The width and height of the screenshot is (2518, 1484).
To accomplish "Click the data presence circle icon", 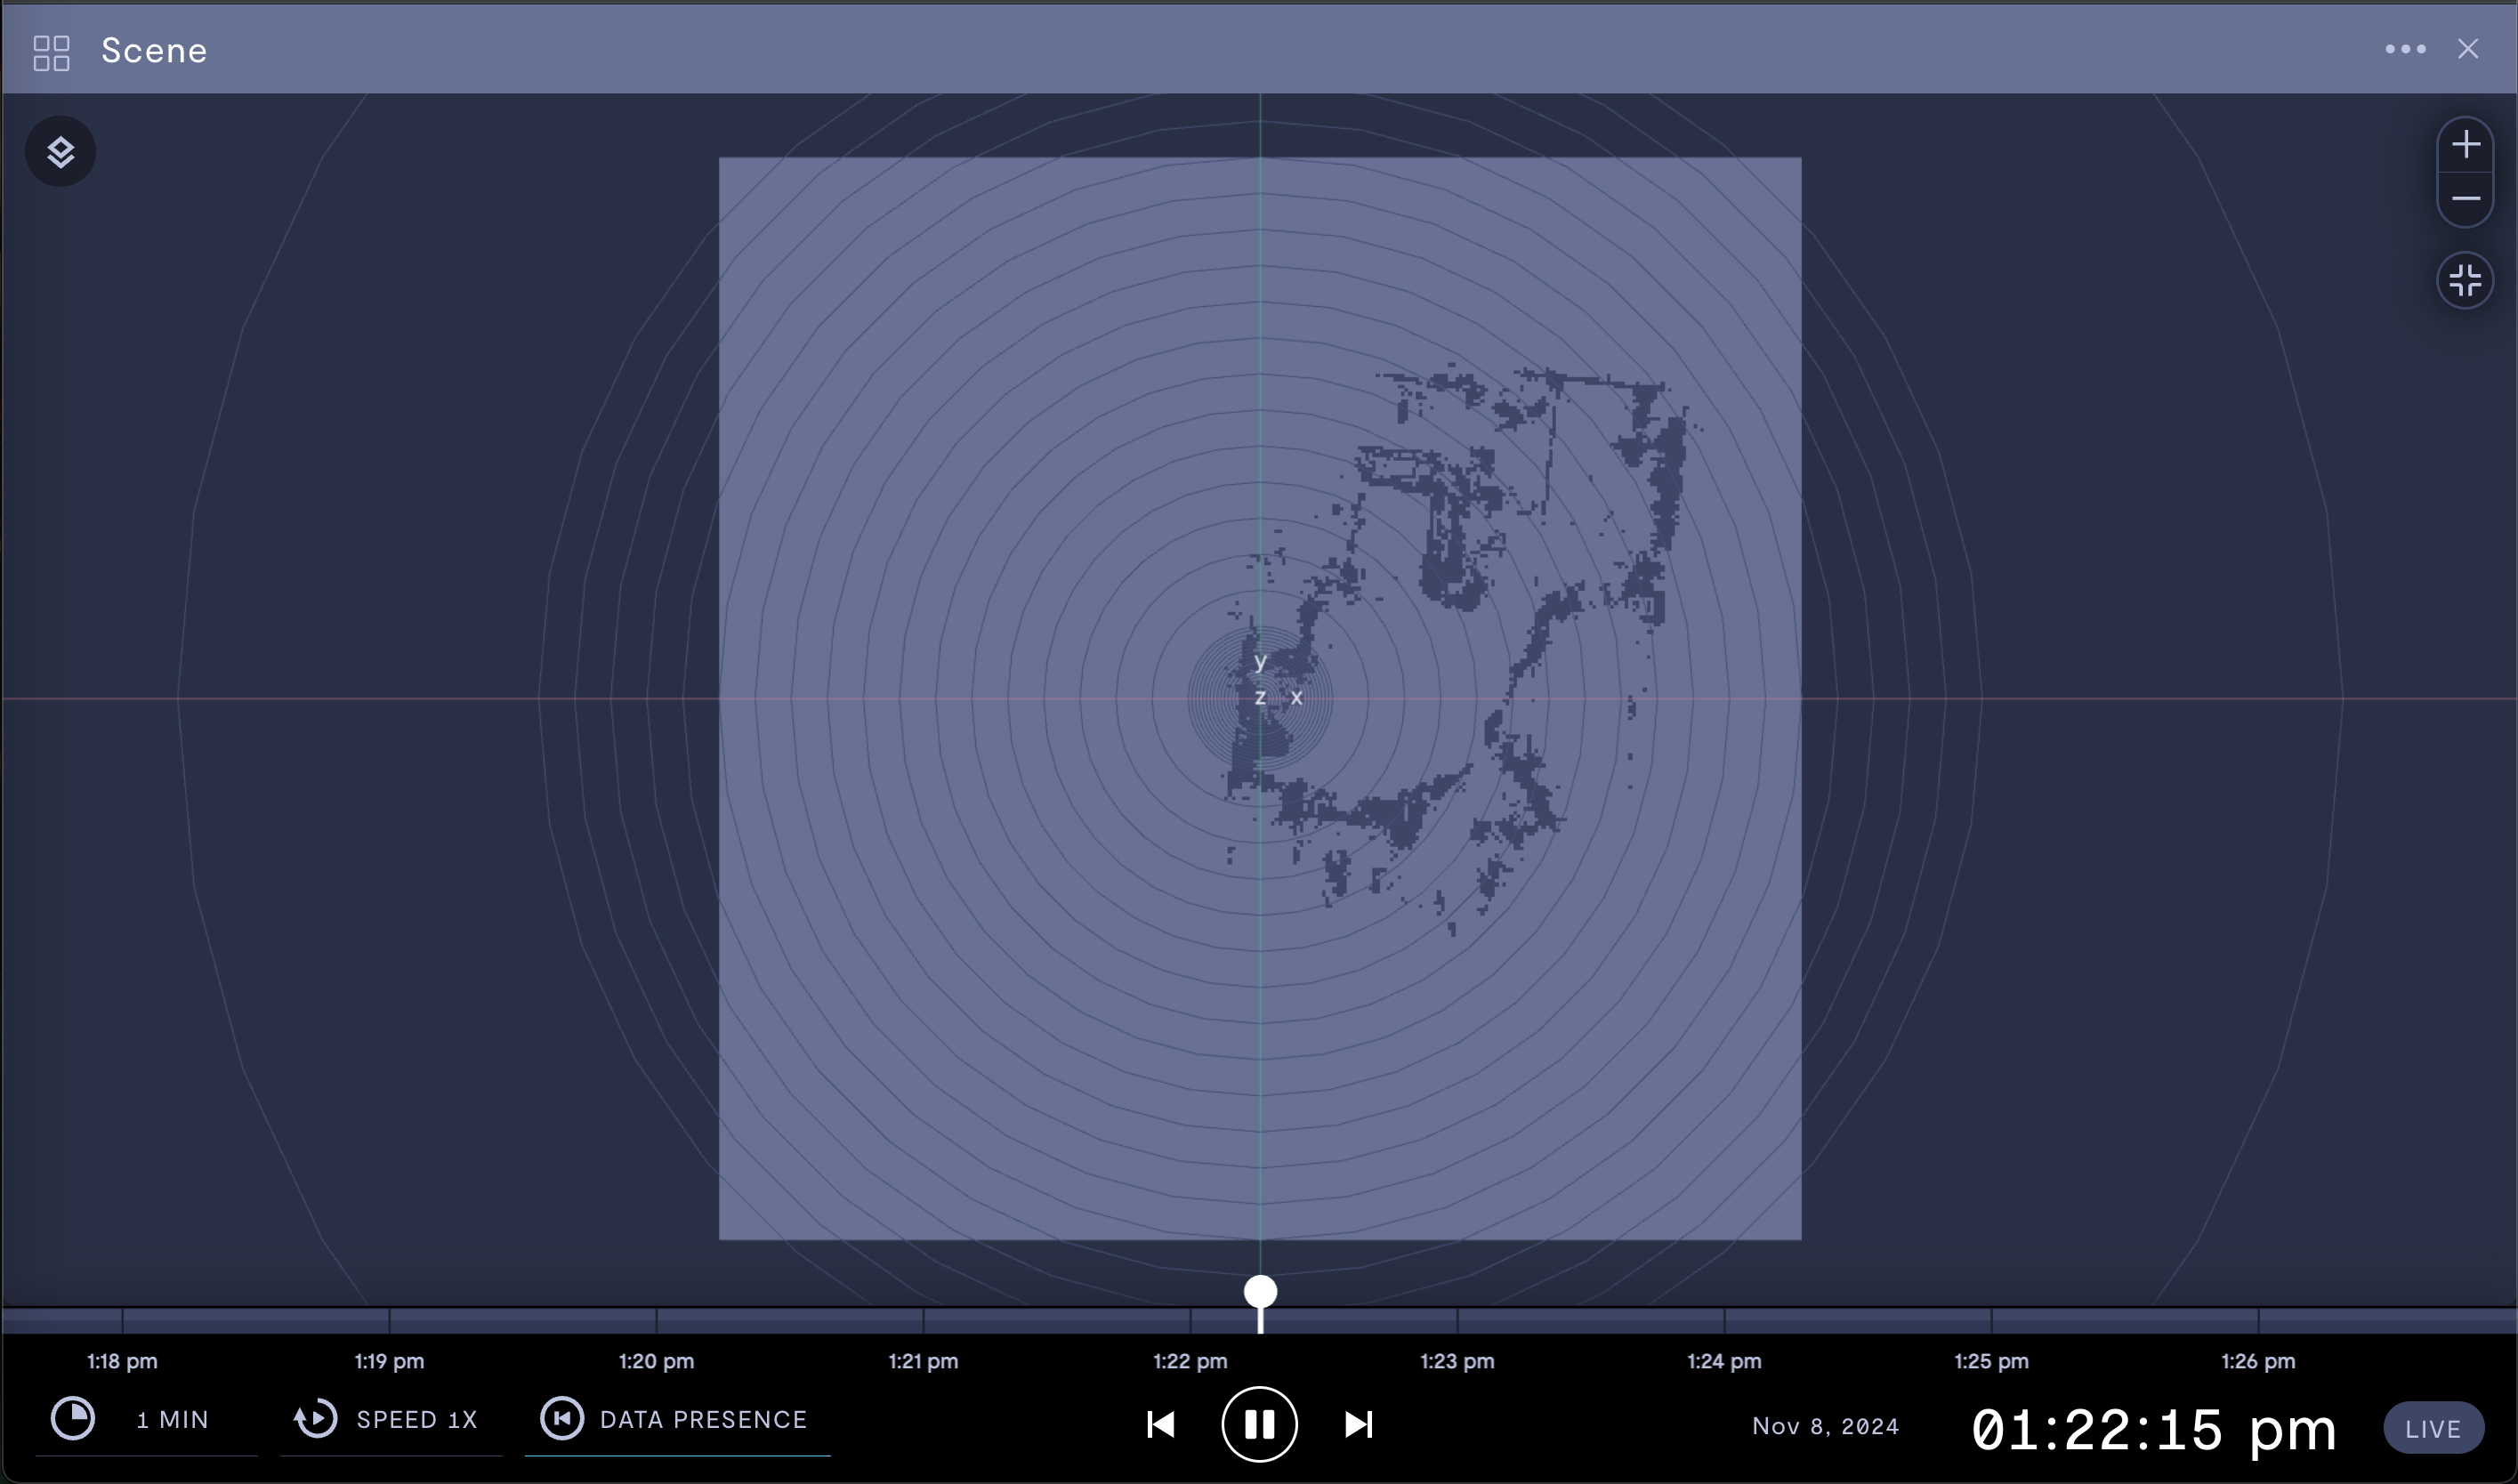I will [x=562, y=1419].
